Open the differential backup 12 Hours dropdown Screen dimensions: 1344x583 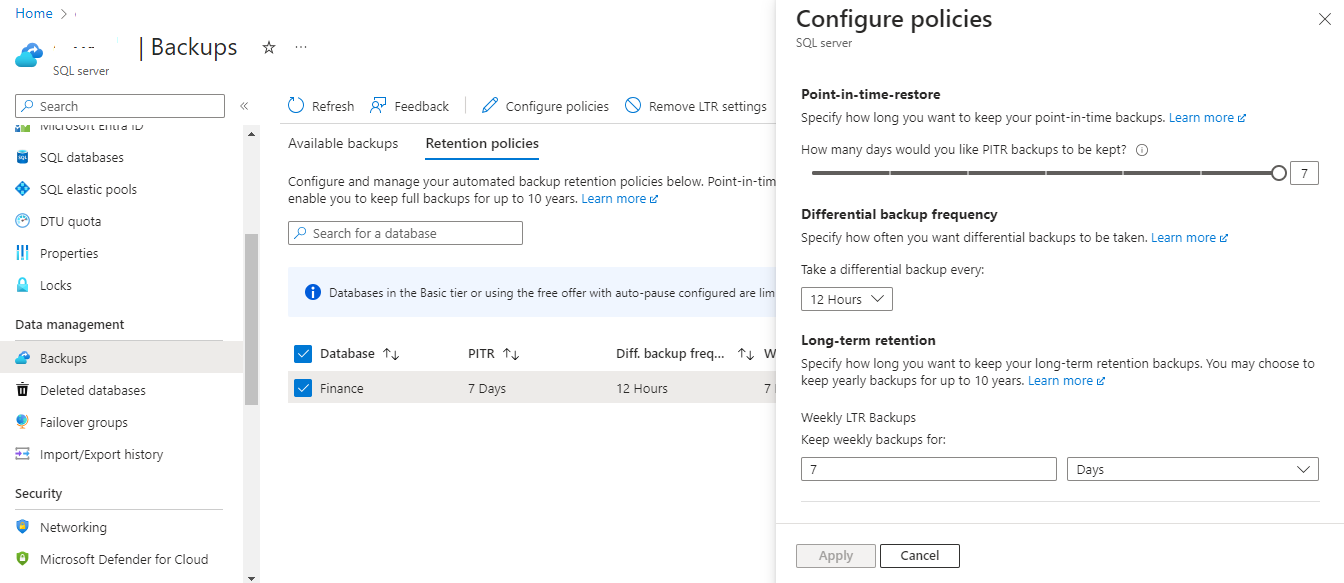click(x=846, y=299)
